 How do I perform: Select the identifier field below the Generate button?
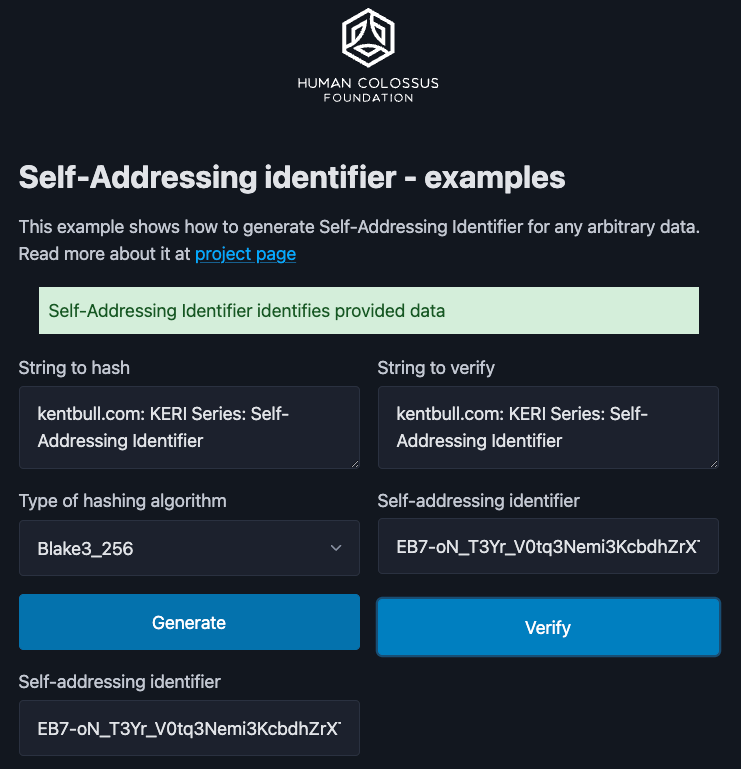click(x=189, y=727)
